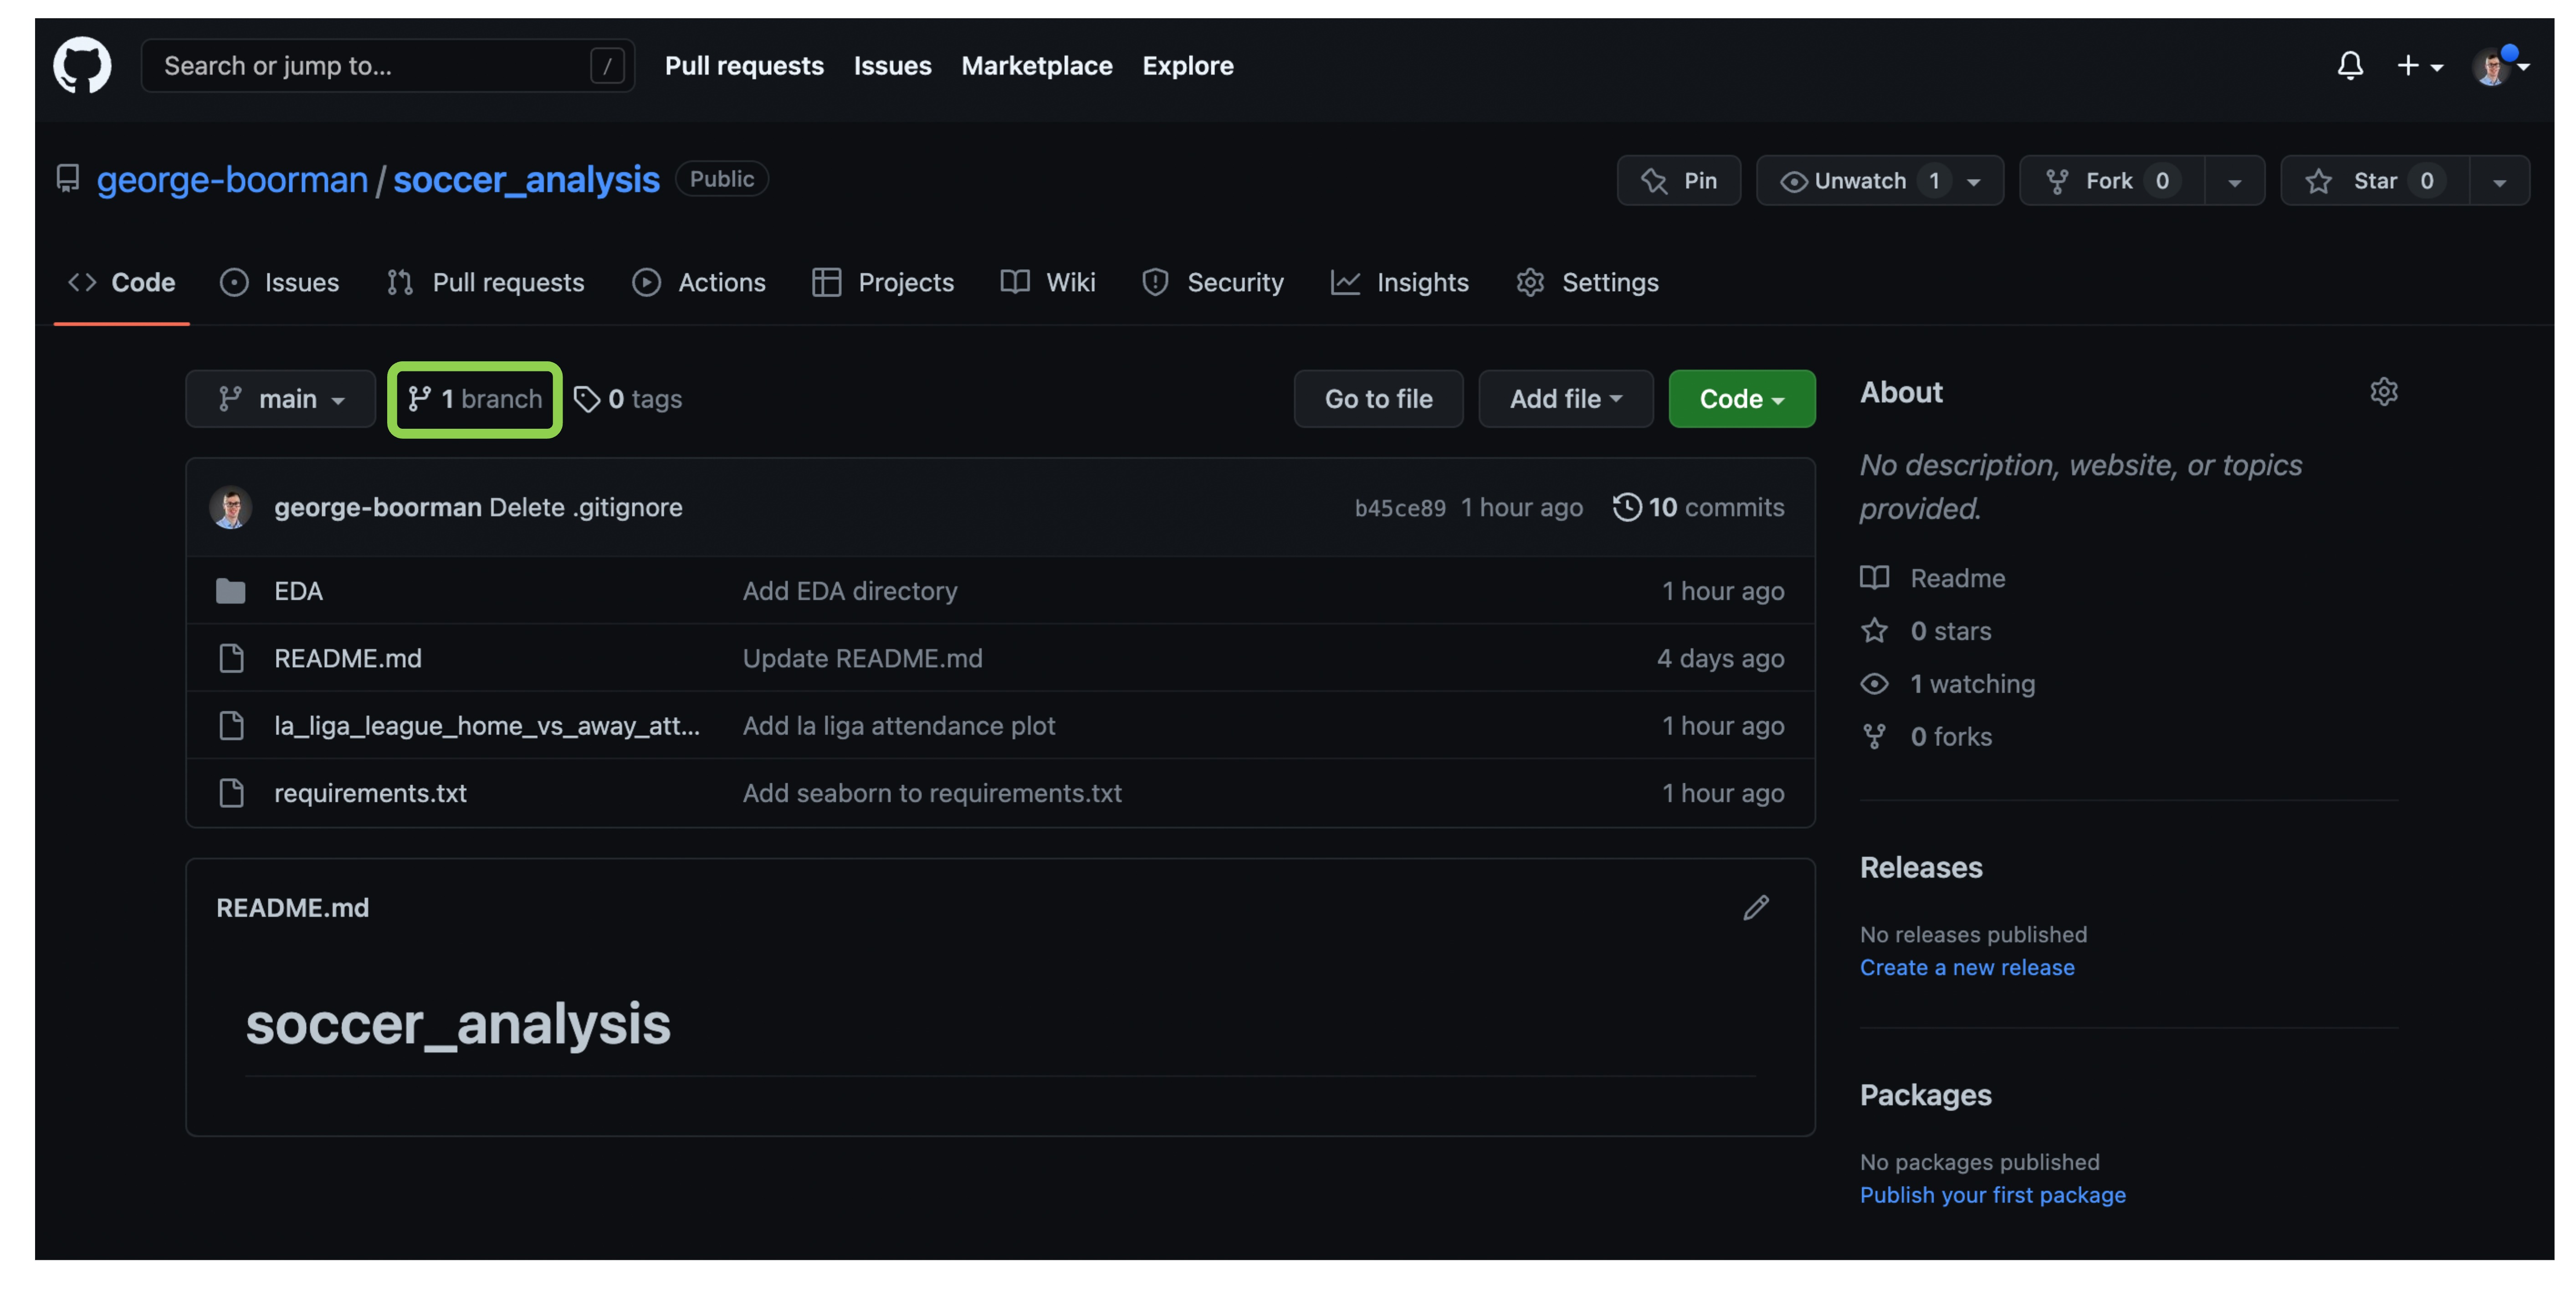Screen dimensions: 2576x1289
Task: Open Add EDA directory commit message
Action: (850, 591)
